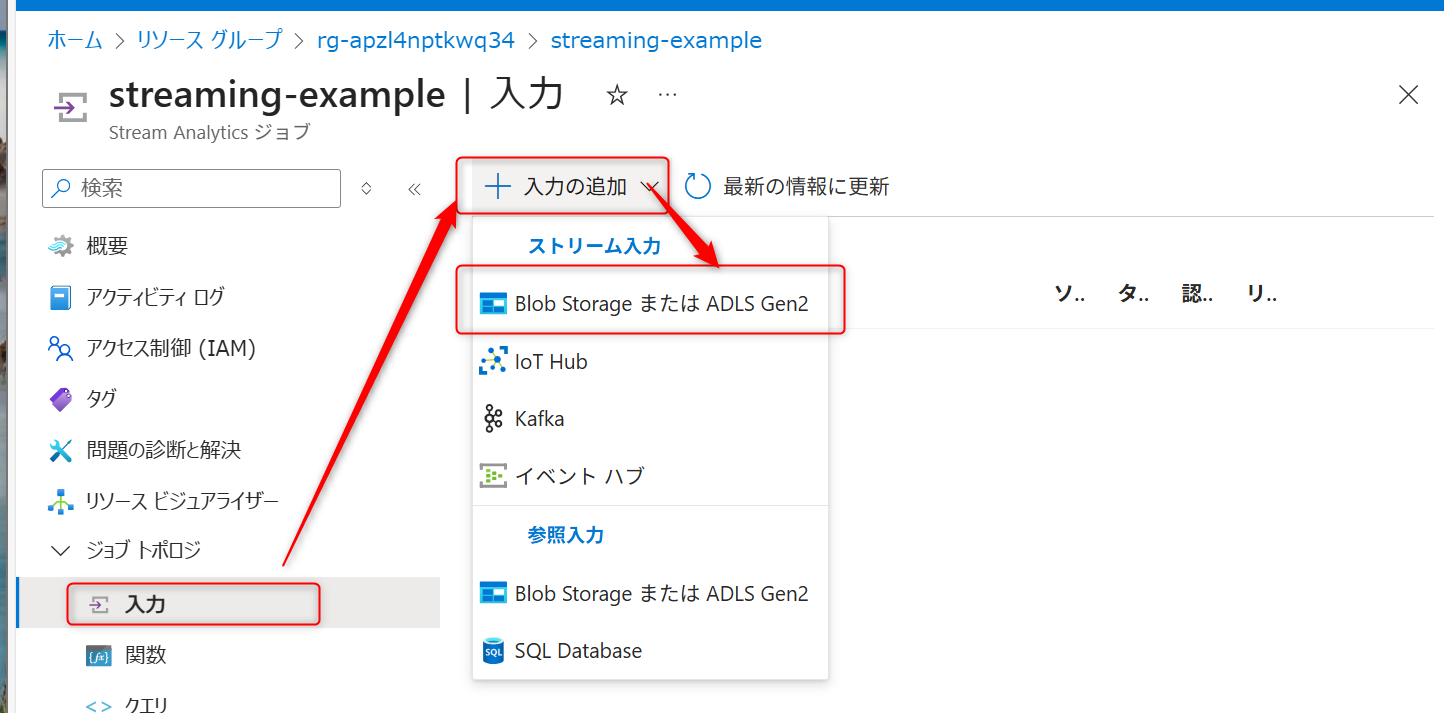Toggle the favorite star next to the title
This screenshot has height=713, width=1444.
pos(617,95)
